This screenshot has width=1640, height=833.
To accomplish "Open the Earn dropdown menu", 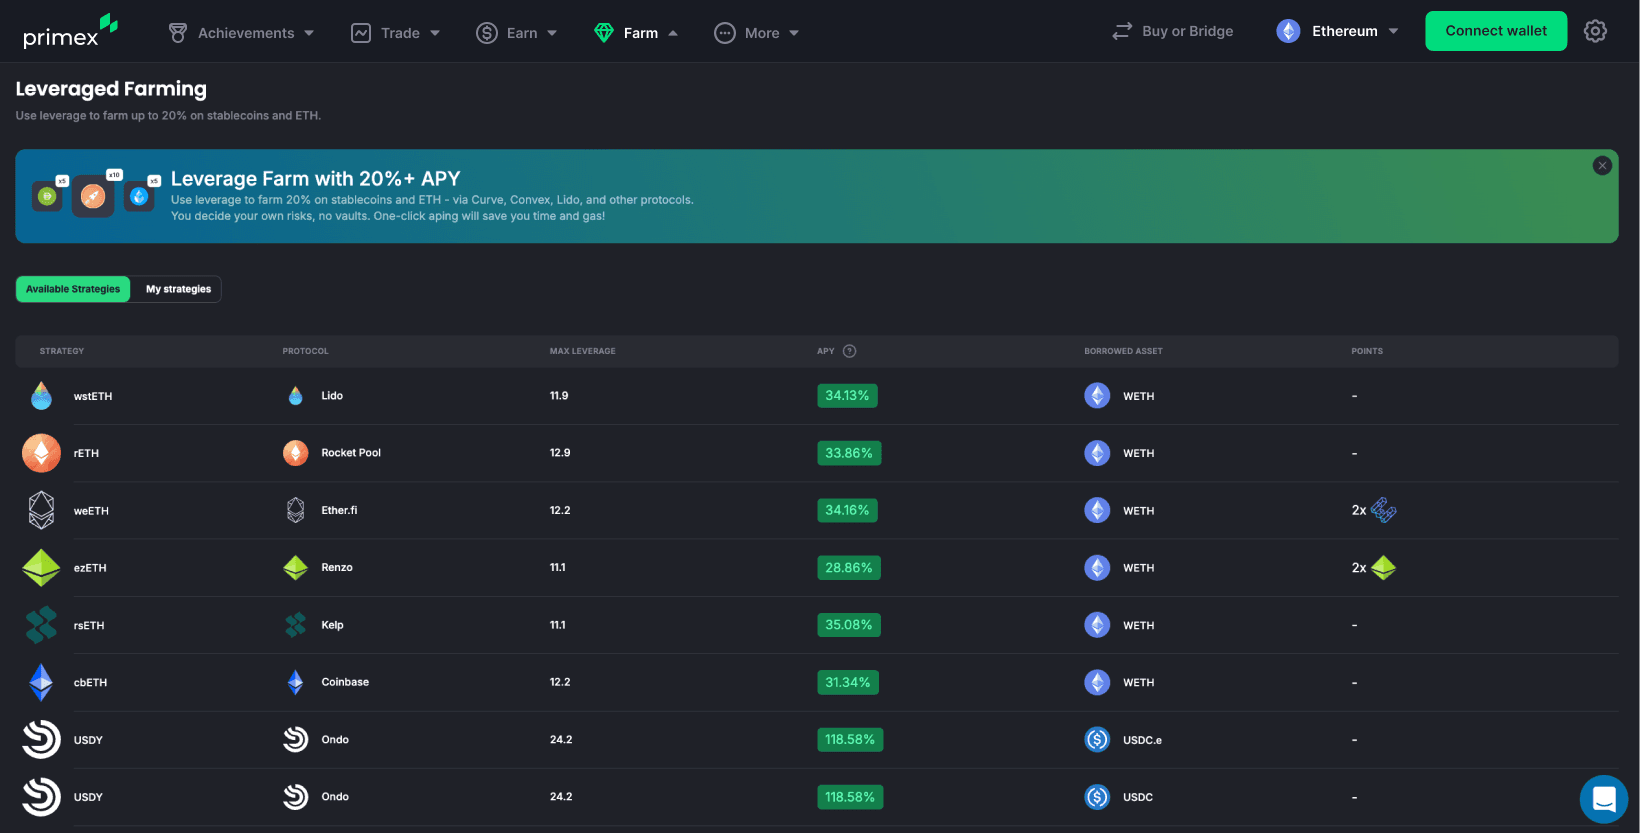I will pyautogui.click(x=517, y=33).
